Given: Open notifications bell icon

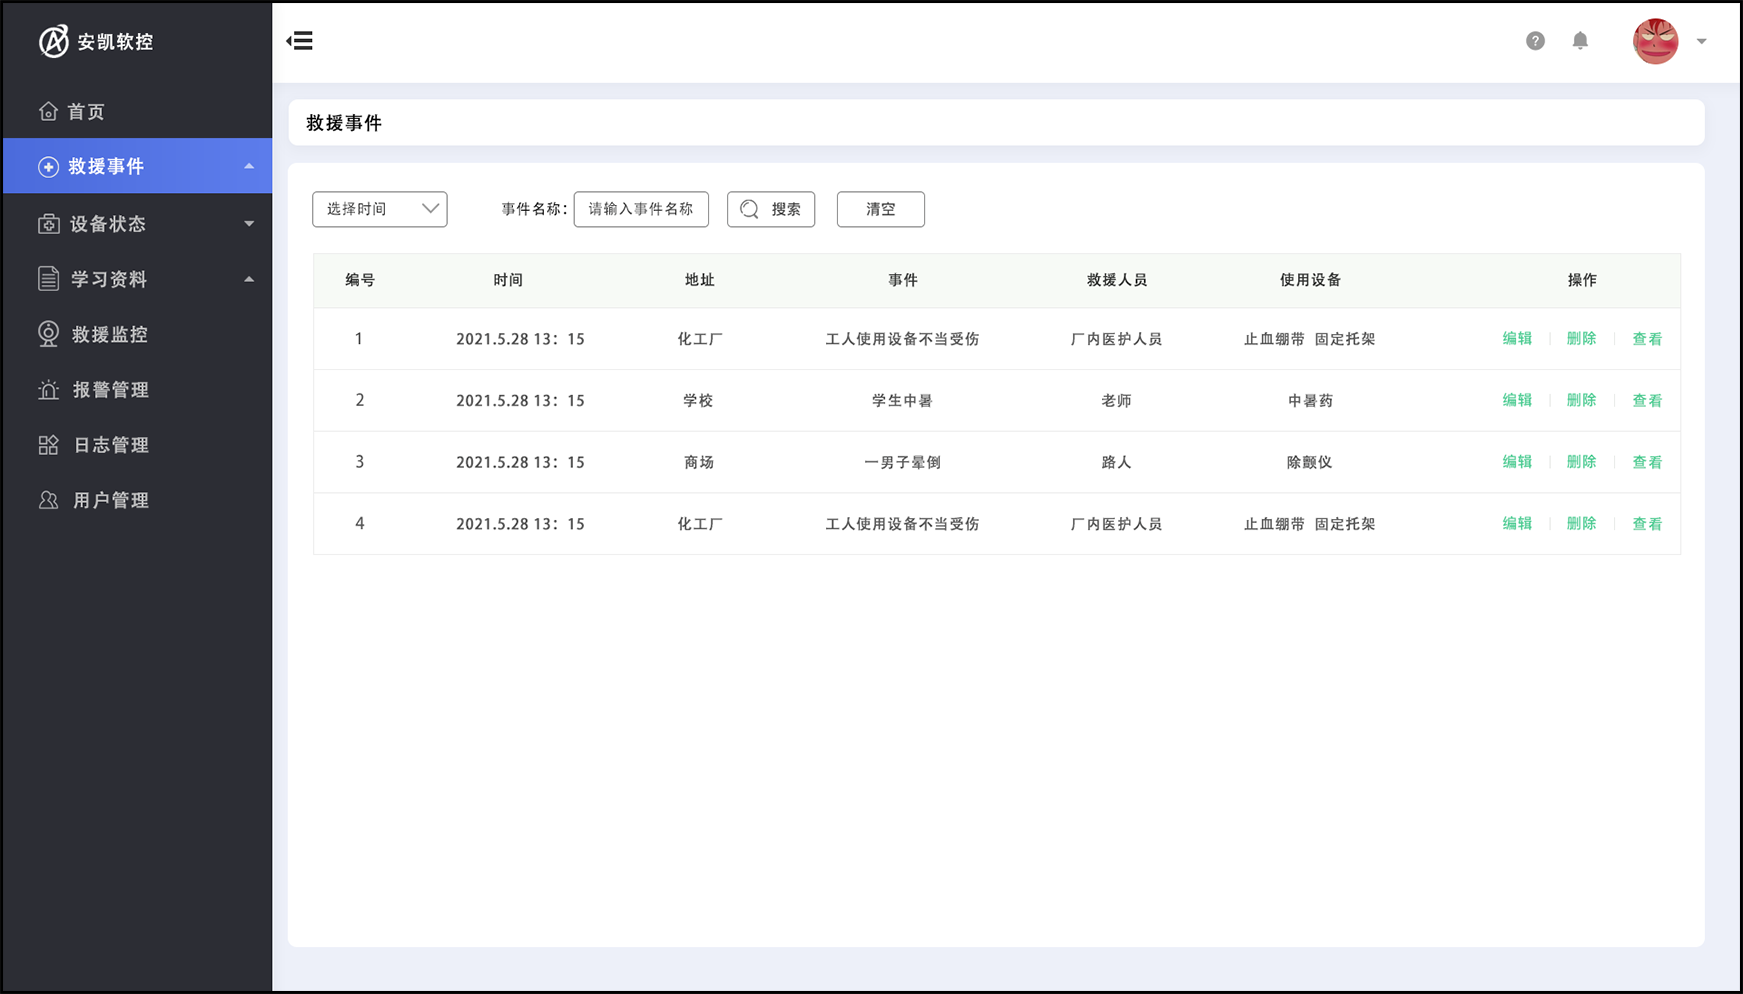Looking at the screenshot, I should [x=1580, y=41].
